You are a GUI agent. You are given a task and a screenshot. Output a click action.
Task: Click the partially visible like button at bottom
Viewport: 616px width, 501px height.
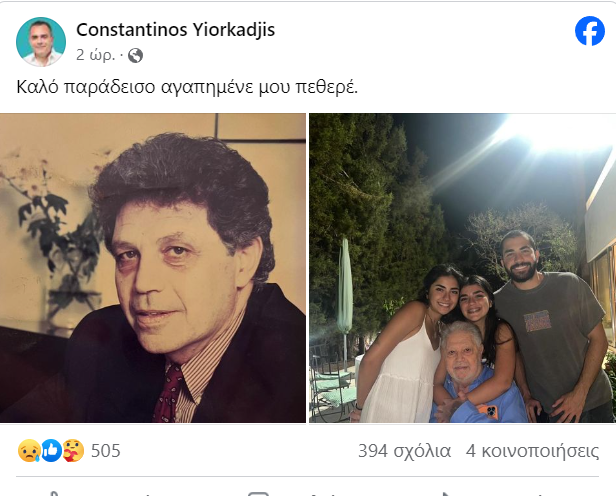pyautogui.click(x=53, y=493)
